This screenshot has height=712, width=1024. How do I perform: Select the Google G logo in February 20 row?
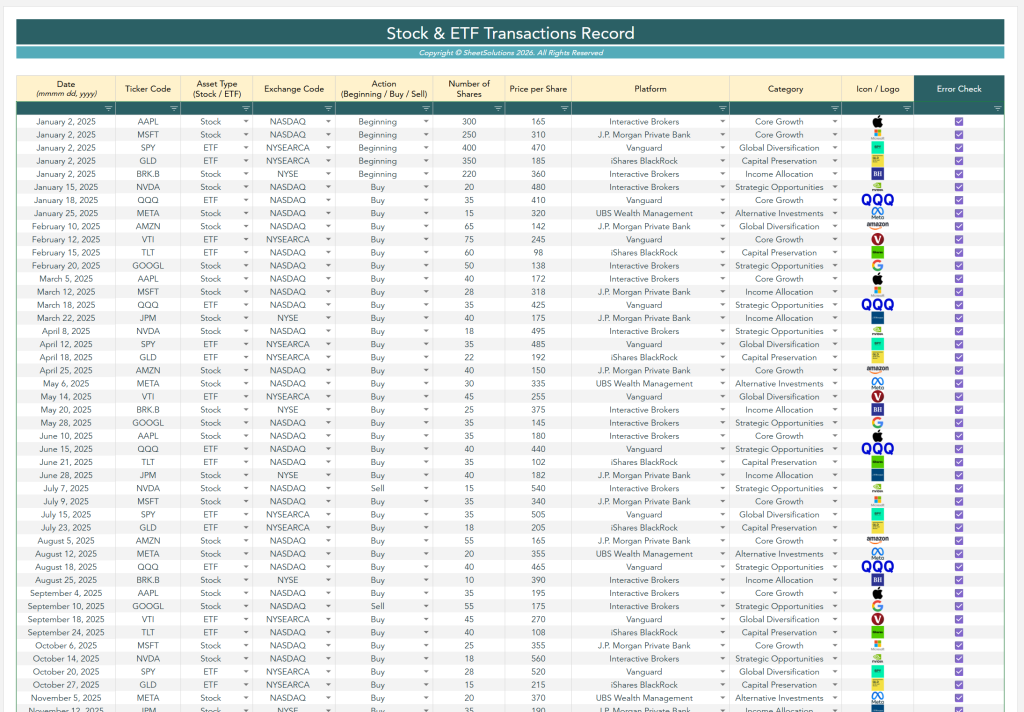pyautogui.click(x=878, y=266)
